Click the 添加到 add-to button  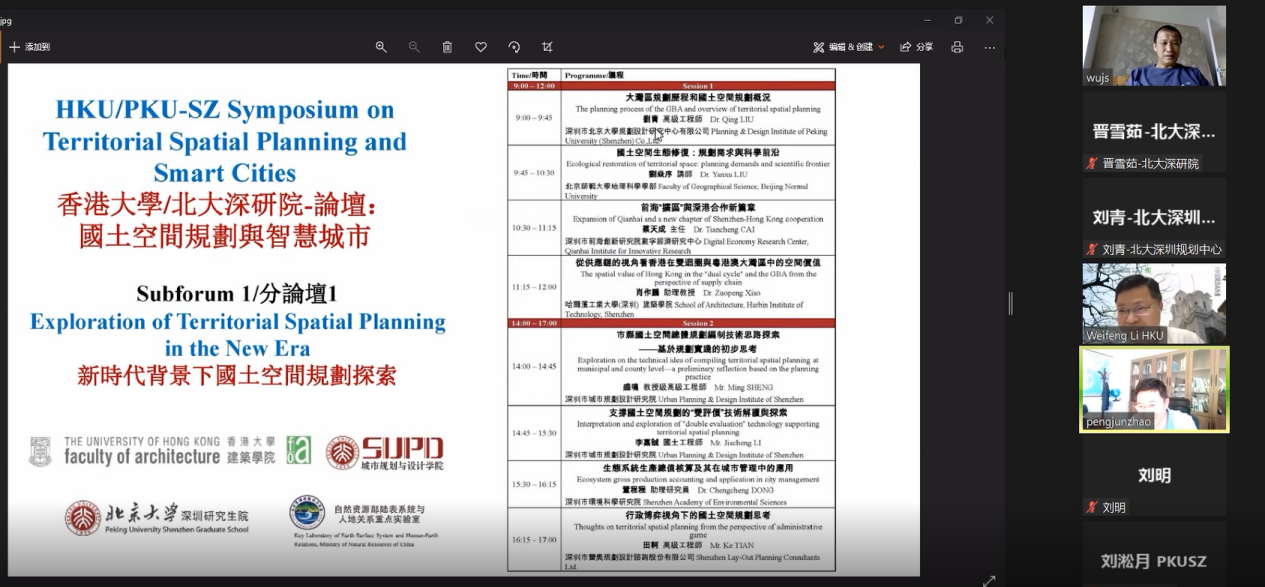(30, 47)
